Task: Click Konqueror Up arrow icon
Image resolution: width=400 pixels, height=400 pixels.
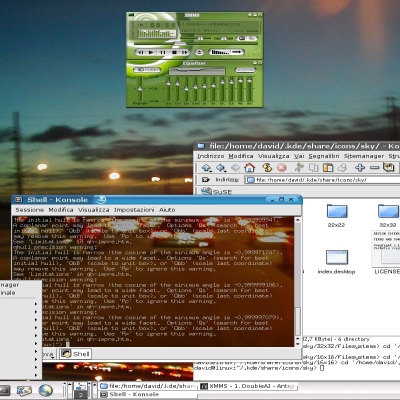Action: [x=206, y=167]
